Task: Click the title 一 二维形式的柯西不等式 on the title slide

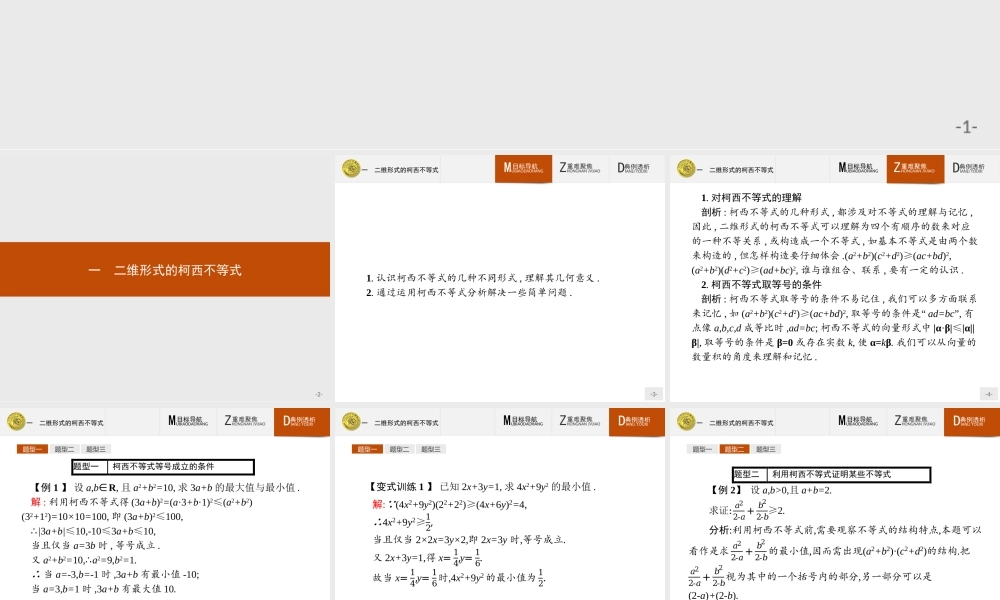Action: (x=165, y=270)
